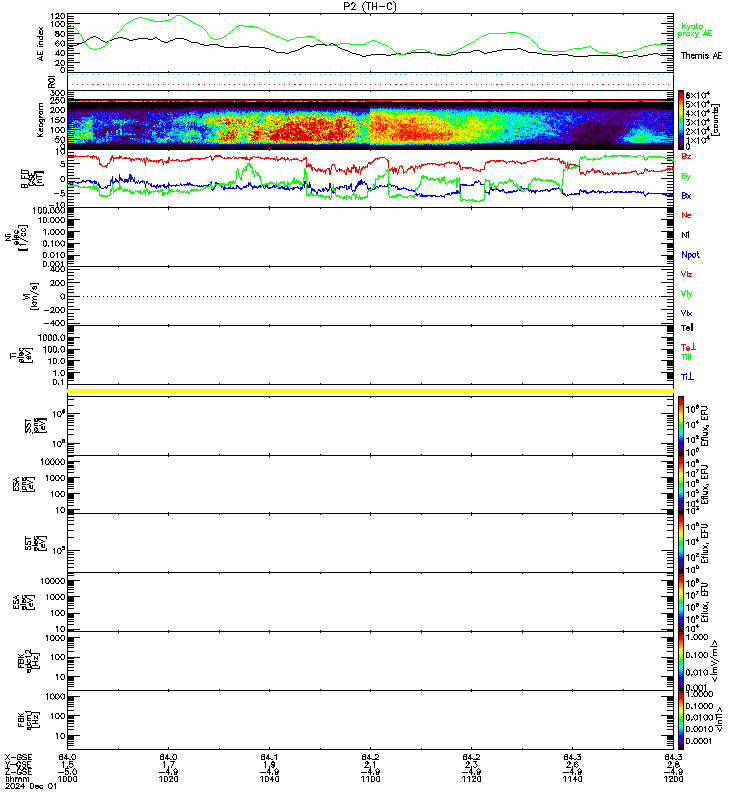The image size is (750, 800).
Task: Select the black Te parallel legend label
Action: (687, 328)
